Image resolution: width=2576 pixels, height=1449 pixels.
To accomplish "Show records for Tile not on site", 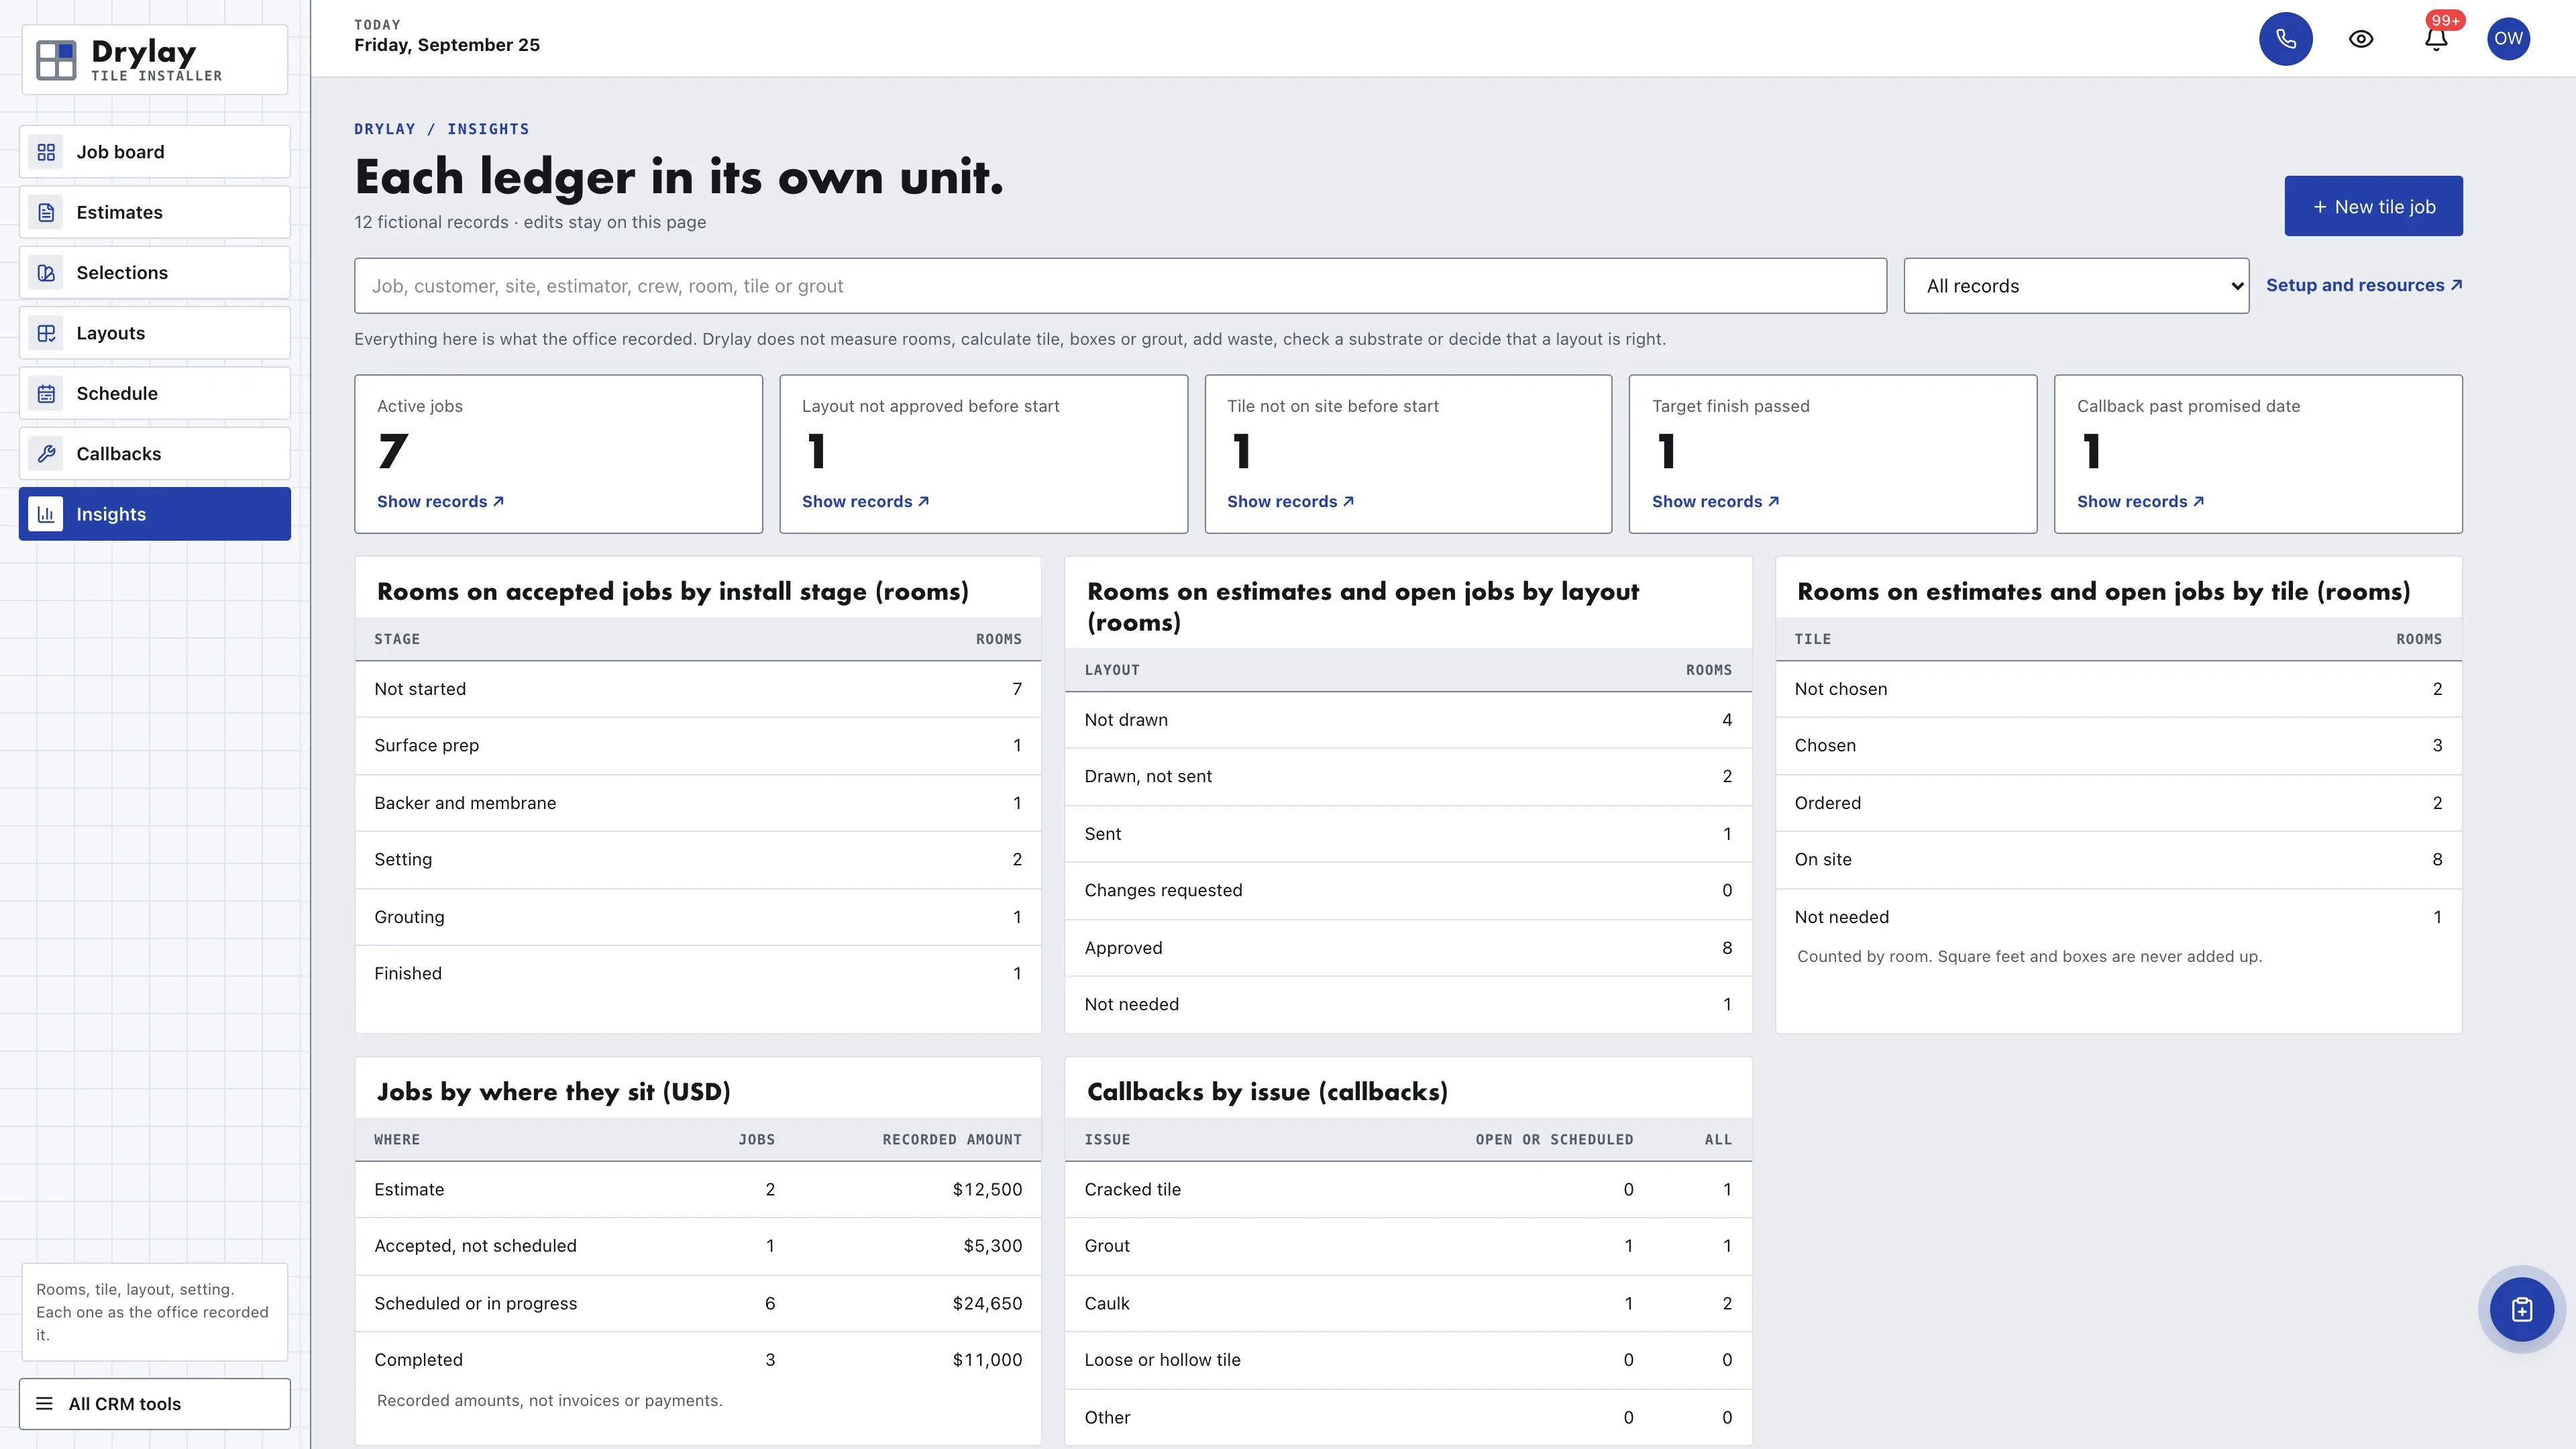I will [x=1290, y=501].
